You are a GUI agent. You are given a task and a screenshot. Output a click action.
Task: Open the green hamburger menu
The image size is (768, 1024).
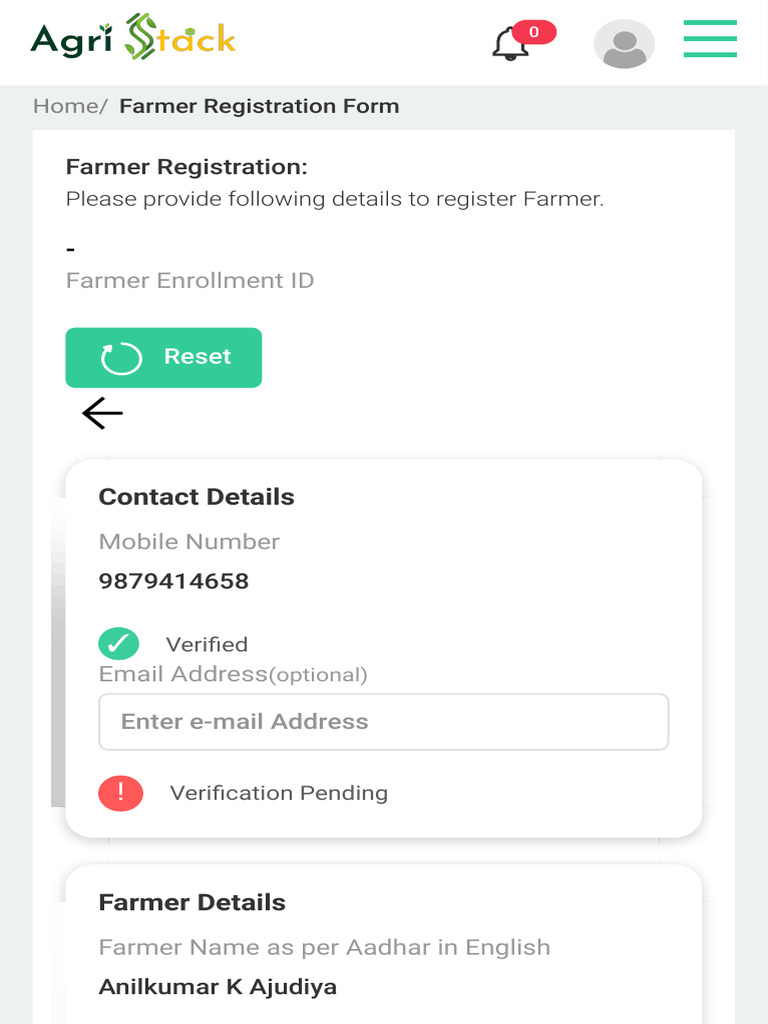710,39
